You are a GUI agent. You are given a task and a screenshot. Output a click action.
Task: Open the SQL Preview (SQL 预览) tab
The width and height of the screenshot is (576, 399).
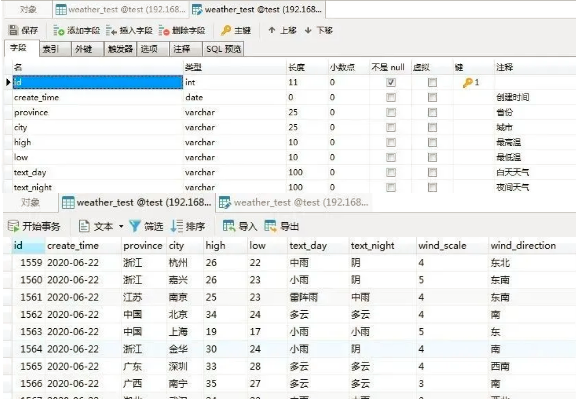[223, 49]
